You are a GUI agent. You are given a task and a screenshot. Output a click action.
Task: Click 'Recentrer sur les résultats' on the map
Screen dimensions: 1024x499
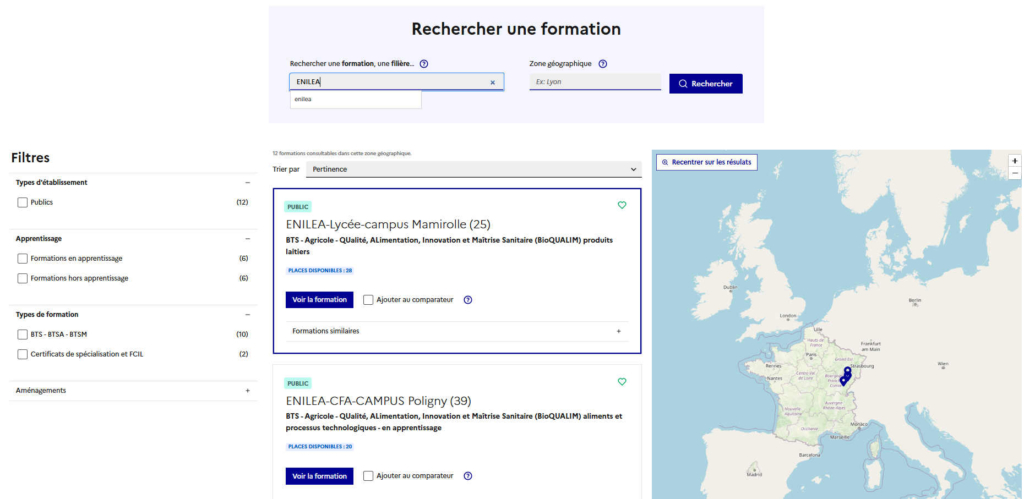(x=707, y=162)
